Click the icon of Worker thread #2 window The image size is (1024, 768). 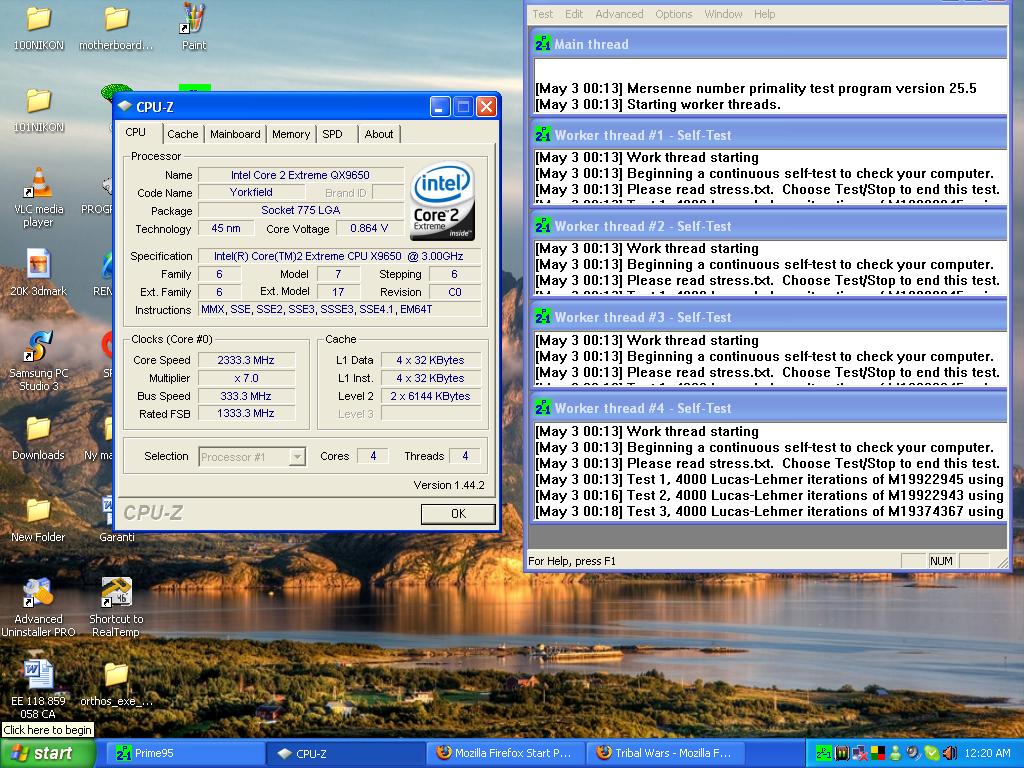[x=543, y=226]
